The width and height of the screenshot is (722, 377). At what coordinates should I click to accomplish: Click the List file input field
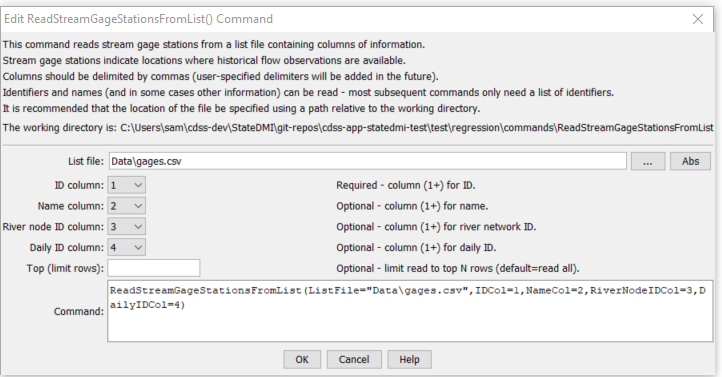click(367, 161)
